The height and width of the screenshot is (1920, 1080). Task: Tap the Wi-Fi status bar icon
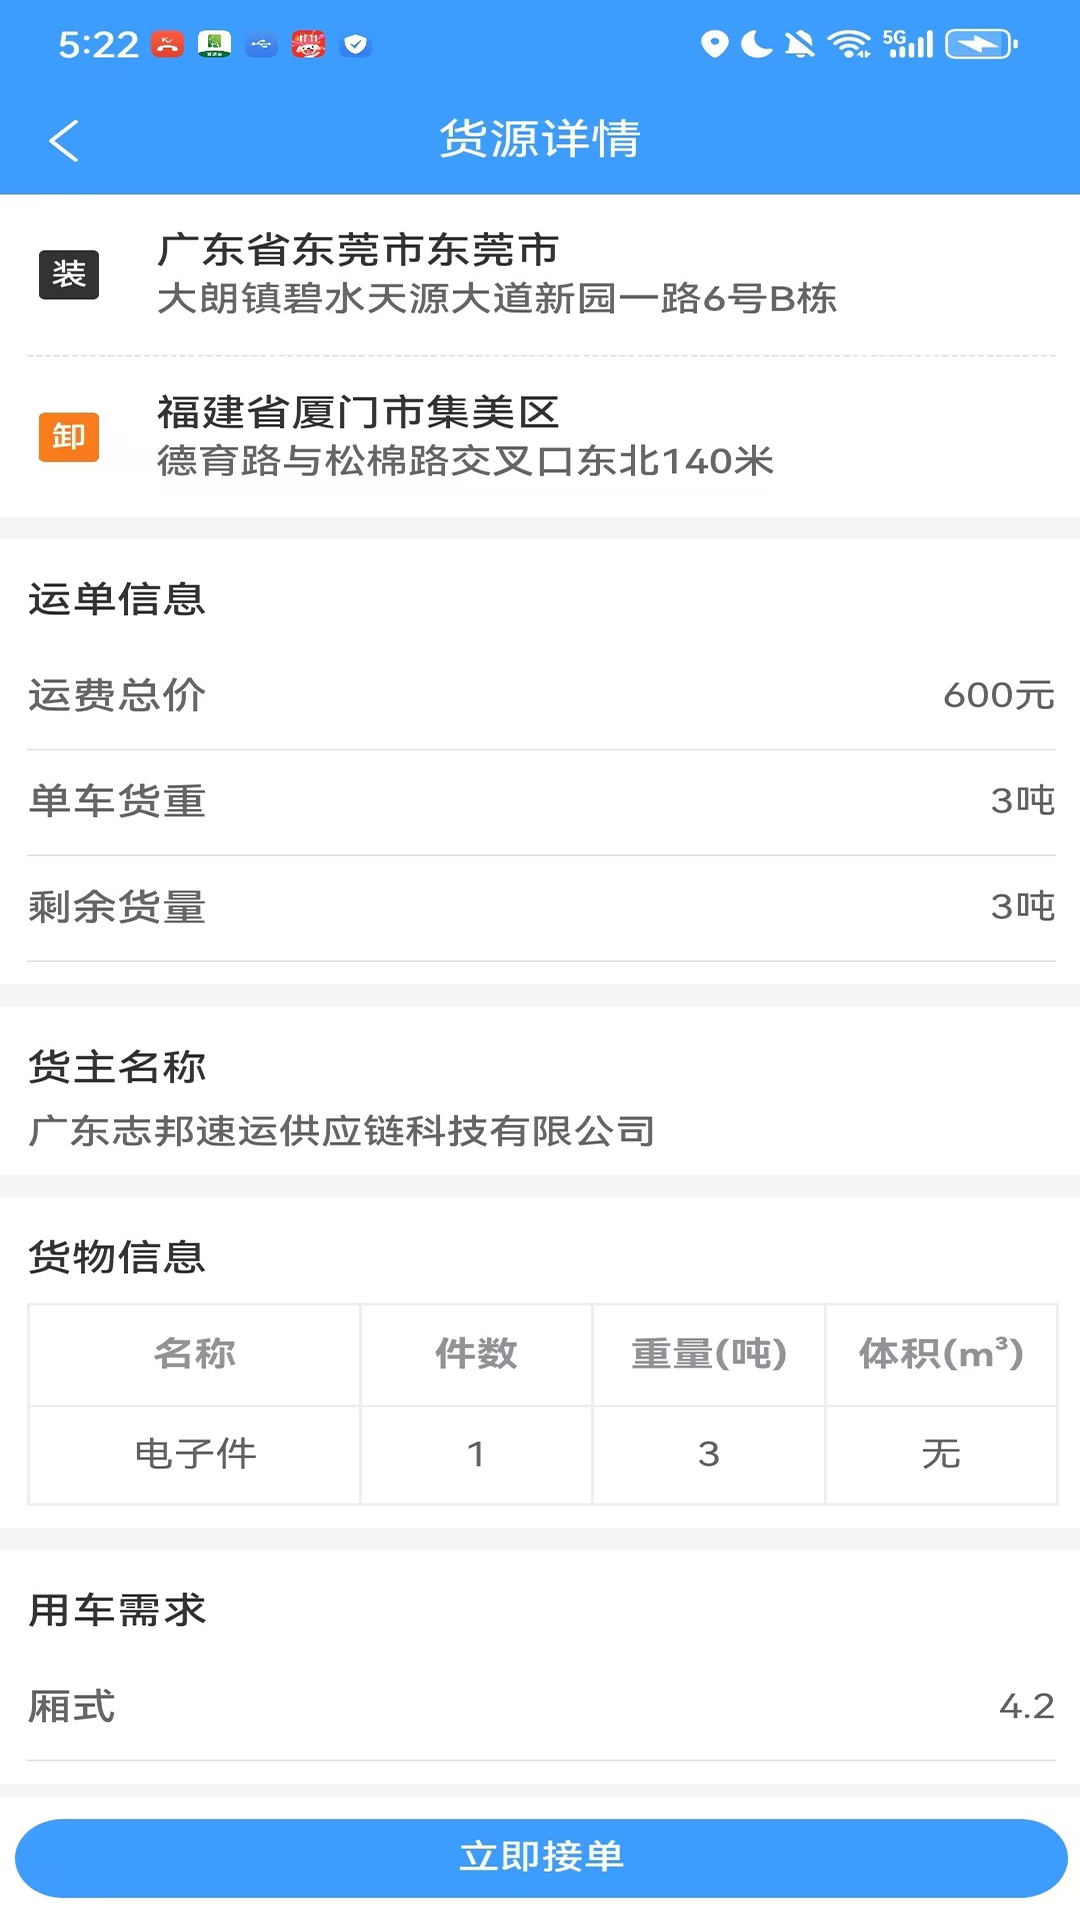[850, 44]
